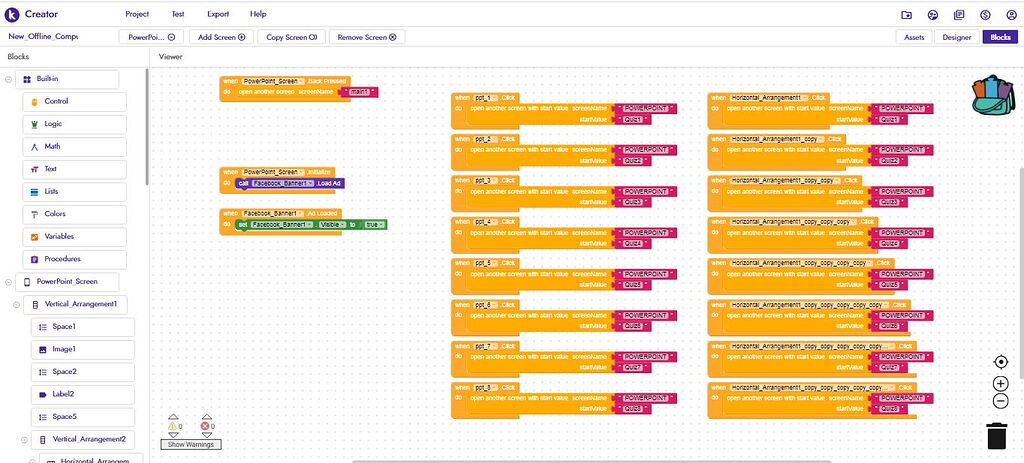Click the trash can icon
The width and height of the screenshot is (1024, 463).
tap(997, 436)
